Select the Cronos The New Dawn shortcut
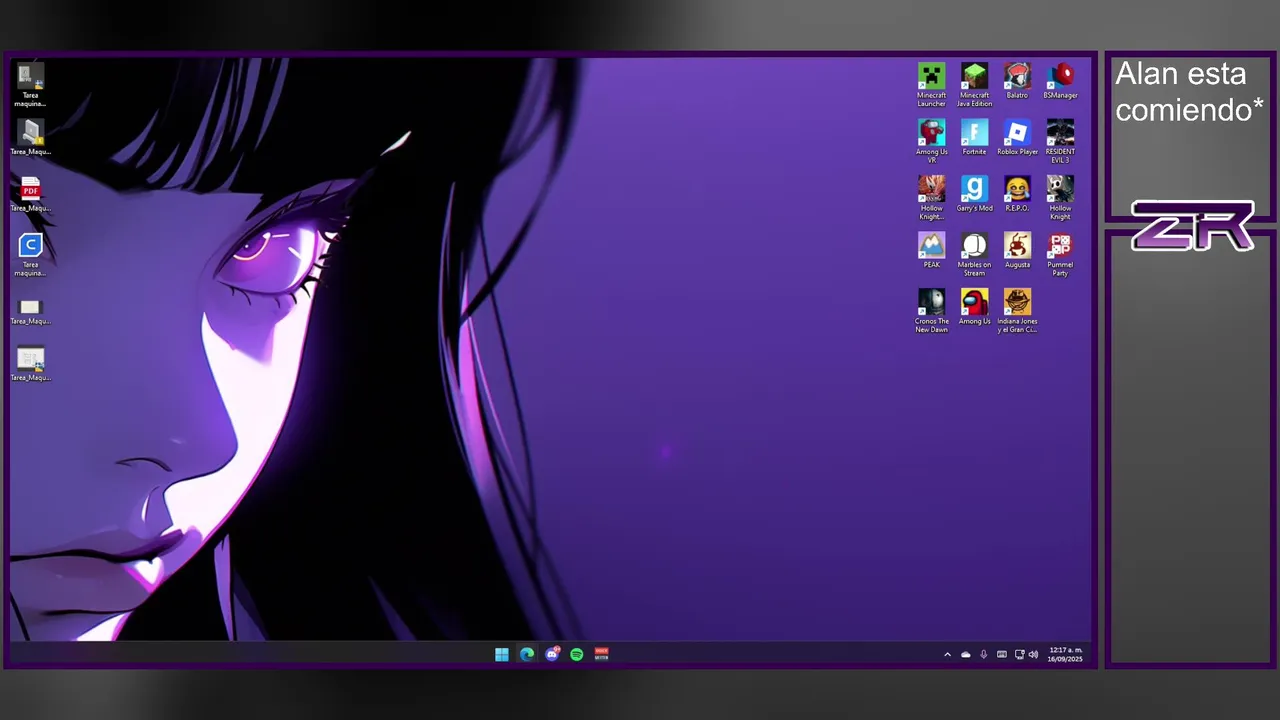The image size is (1280, 720). pos(931,311)
